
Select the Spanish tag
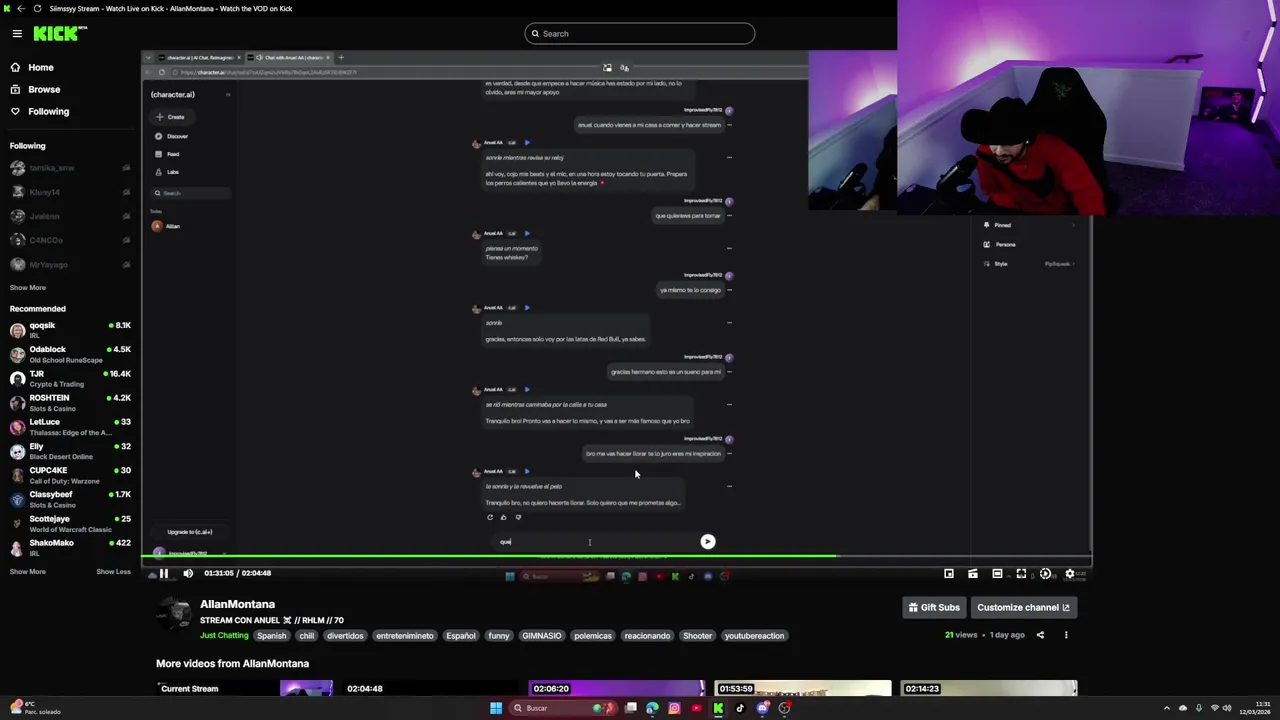[271, 636]
